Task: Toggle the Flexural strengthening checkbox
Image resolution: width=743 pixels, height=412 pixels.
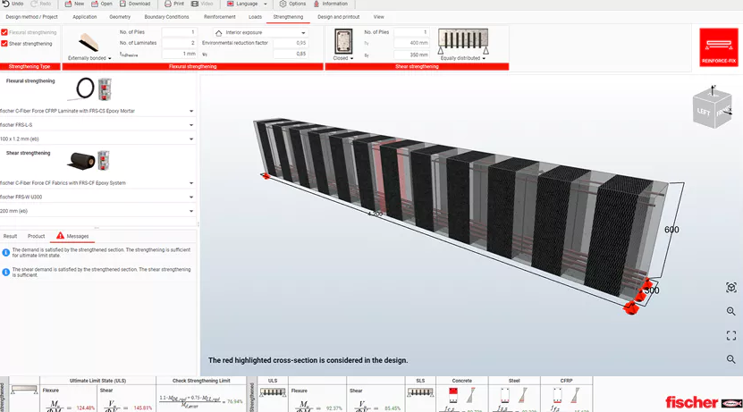Action: 5,33
